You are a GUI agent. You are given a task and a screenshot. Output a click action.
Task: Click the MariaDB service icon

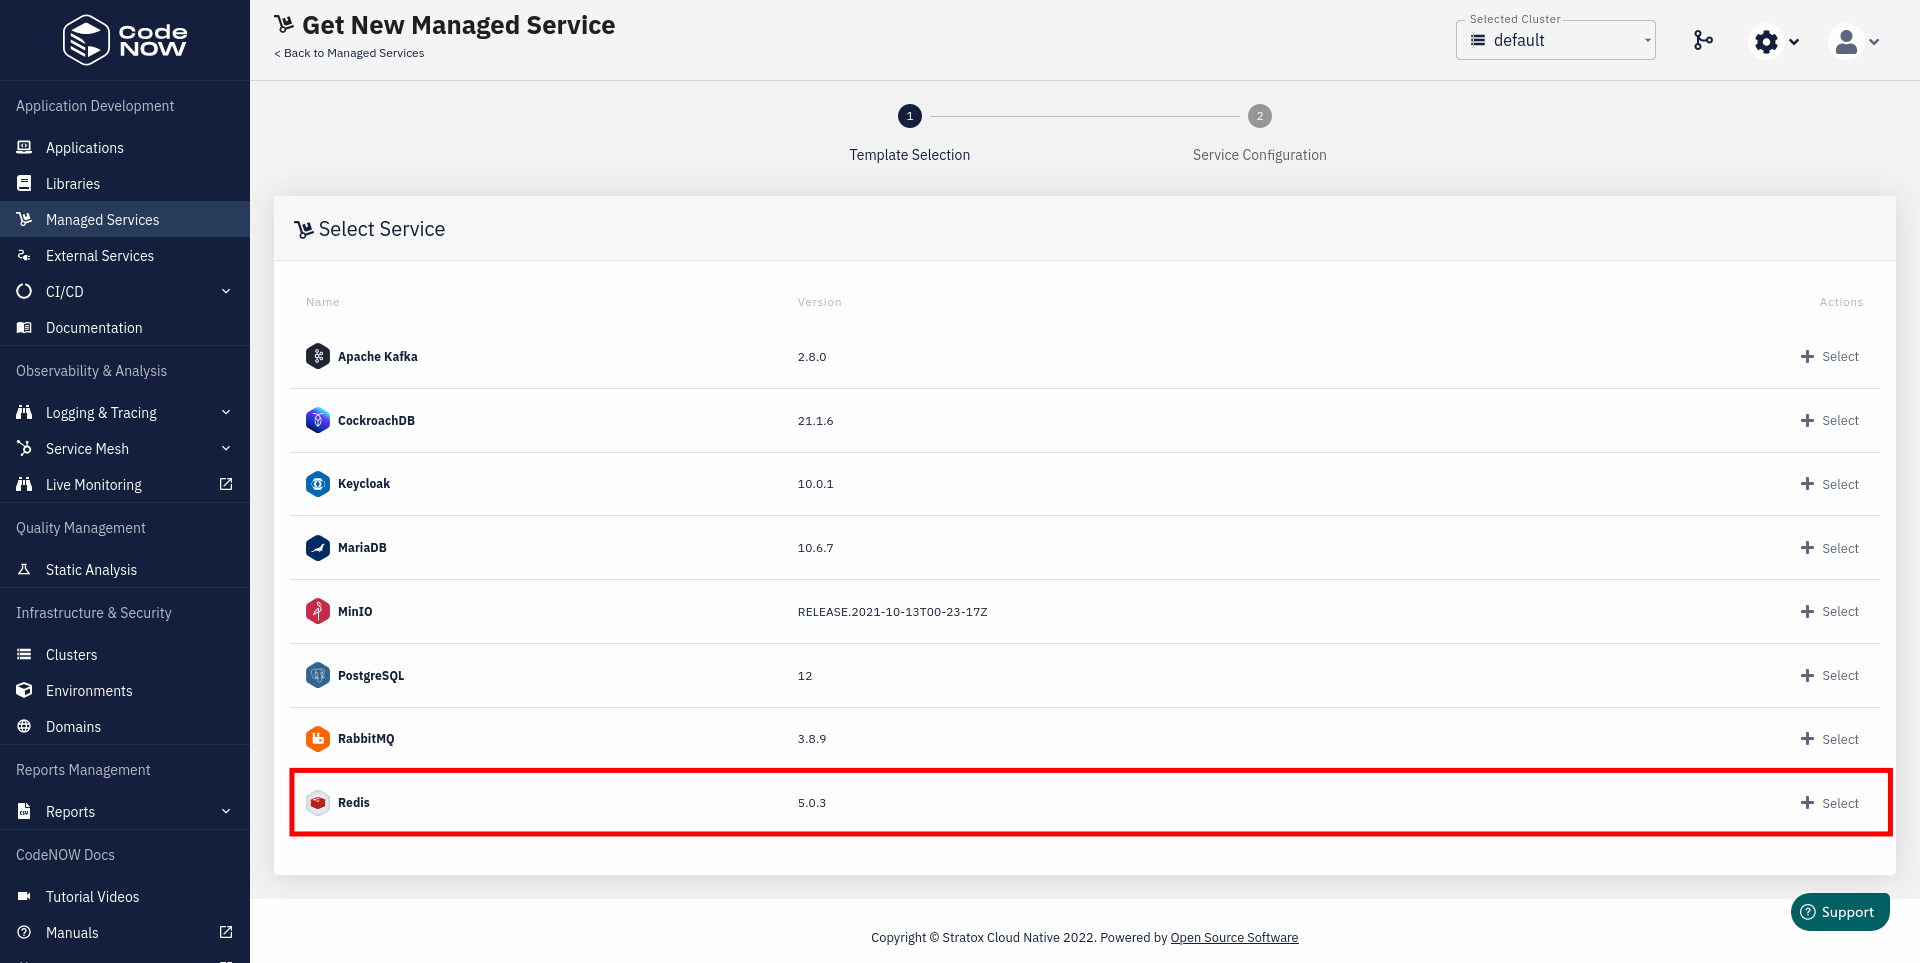318,548
